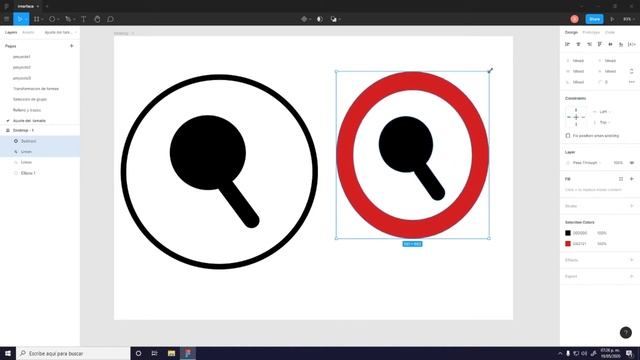Switch to the Code tab
The image size is (640, 360).
pyautogui.click(x=610, y=32)
